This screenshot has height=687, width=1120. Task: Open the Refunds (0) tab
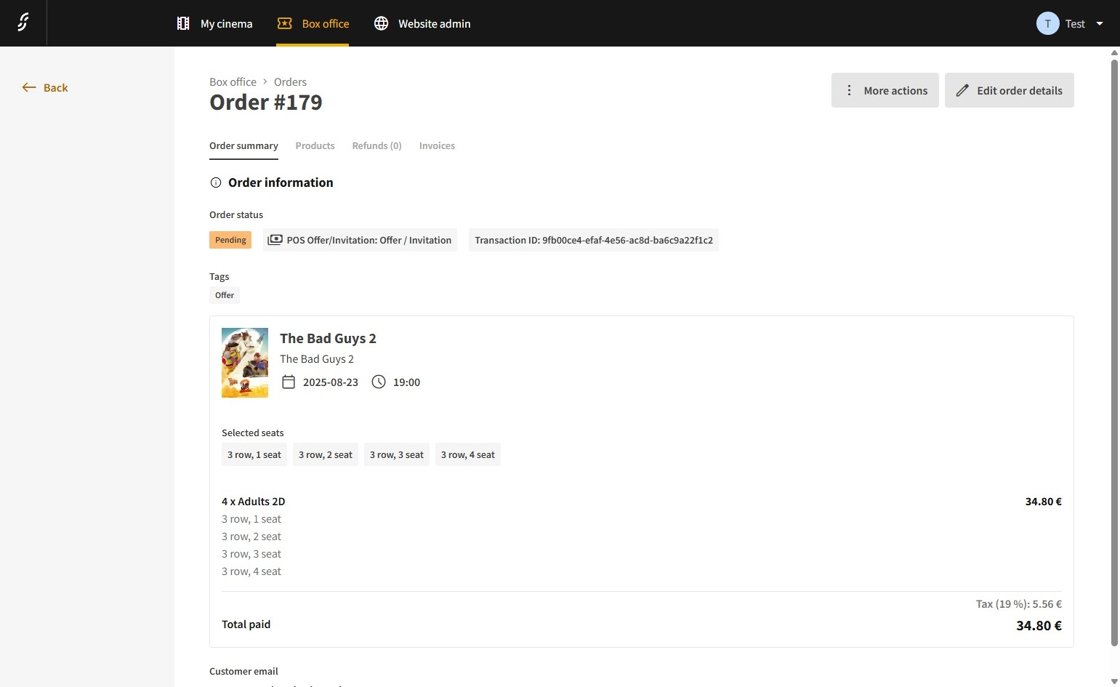pos(376,146)
